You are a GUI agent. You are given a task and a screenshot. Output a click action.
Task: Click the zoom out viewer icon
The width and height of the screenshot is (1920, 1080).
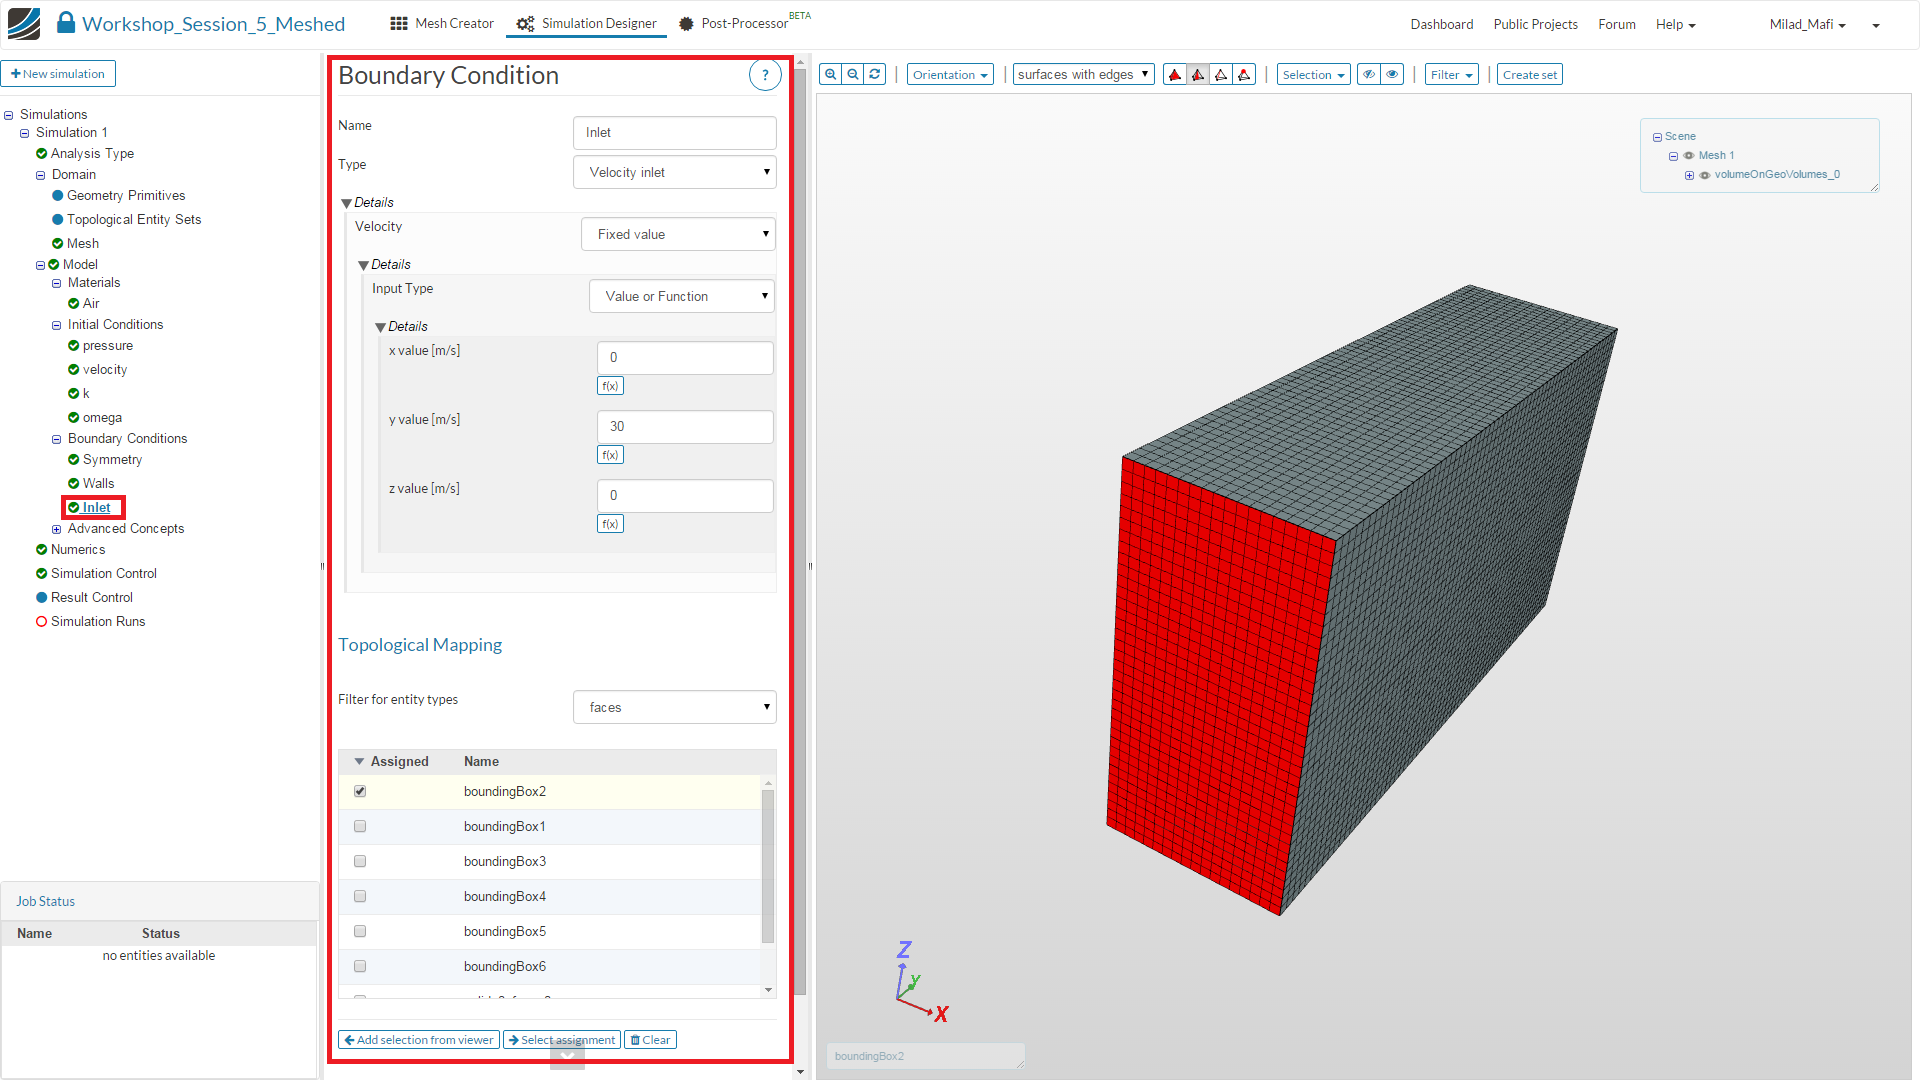click(853, 74)
